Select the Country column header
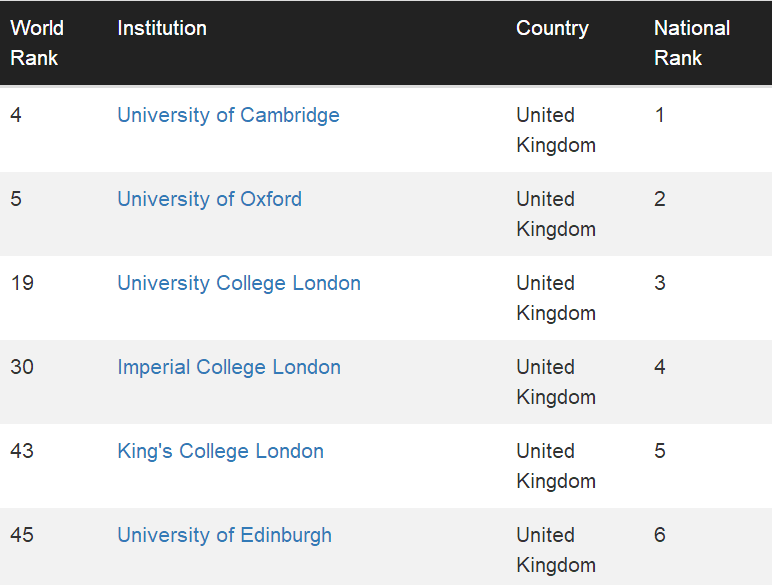Viewport: 772px width, 585px height. click(552, 28)
